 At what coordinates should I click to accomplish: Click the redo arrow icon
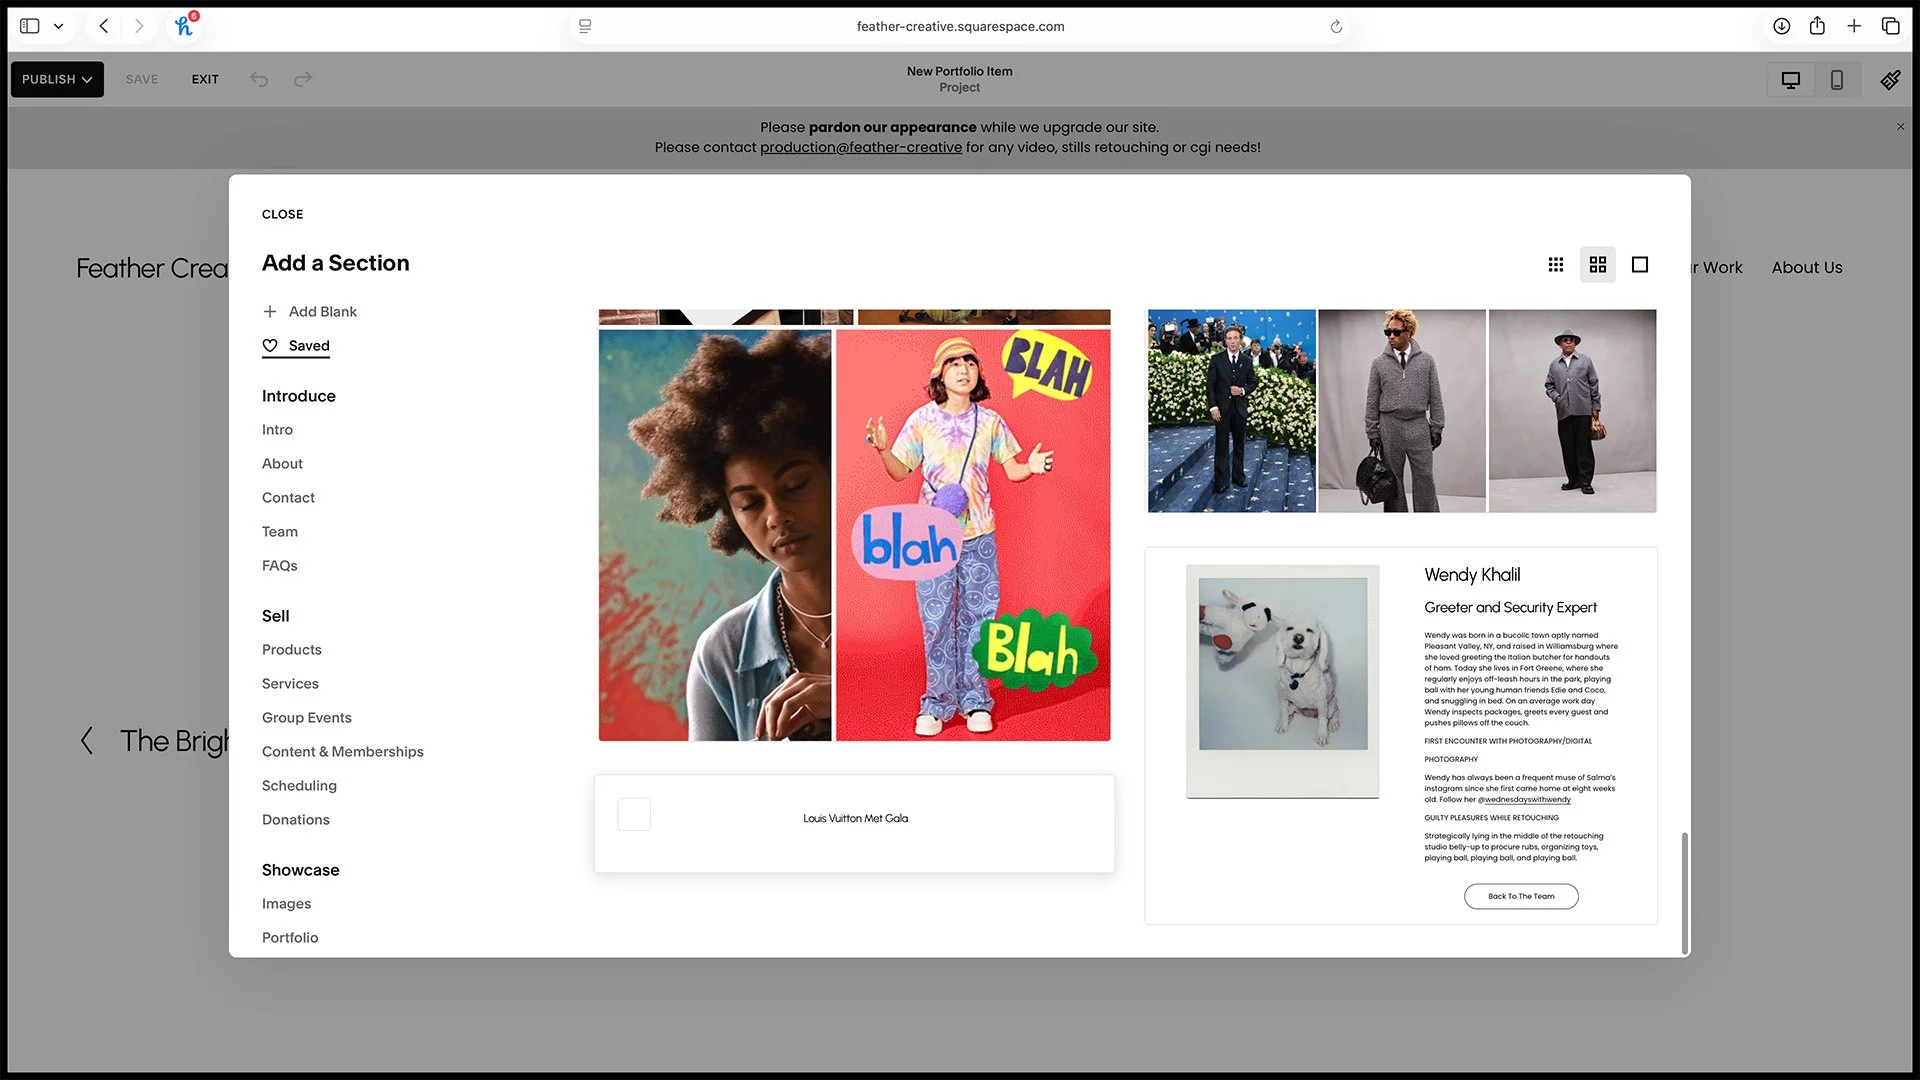302,79
